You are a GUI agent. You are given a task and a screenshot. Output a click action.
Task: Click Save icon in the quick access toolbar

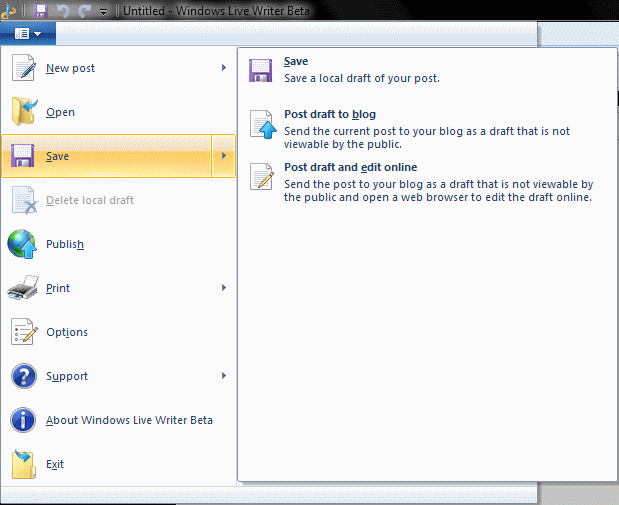pyautogui.click(x=41, y=11)
